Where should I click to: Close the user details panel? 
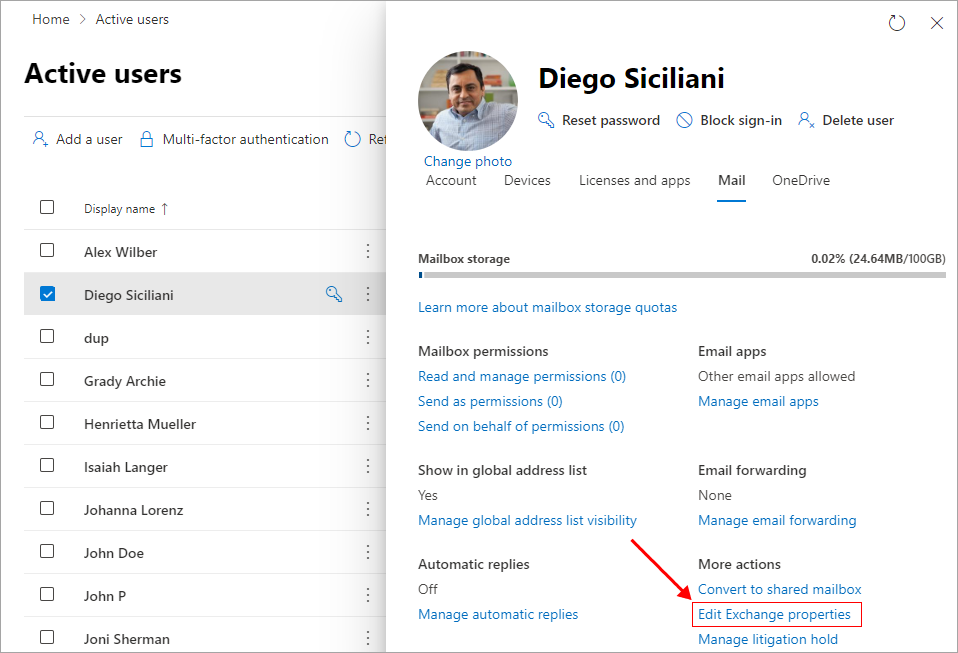937,23
